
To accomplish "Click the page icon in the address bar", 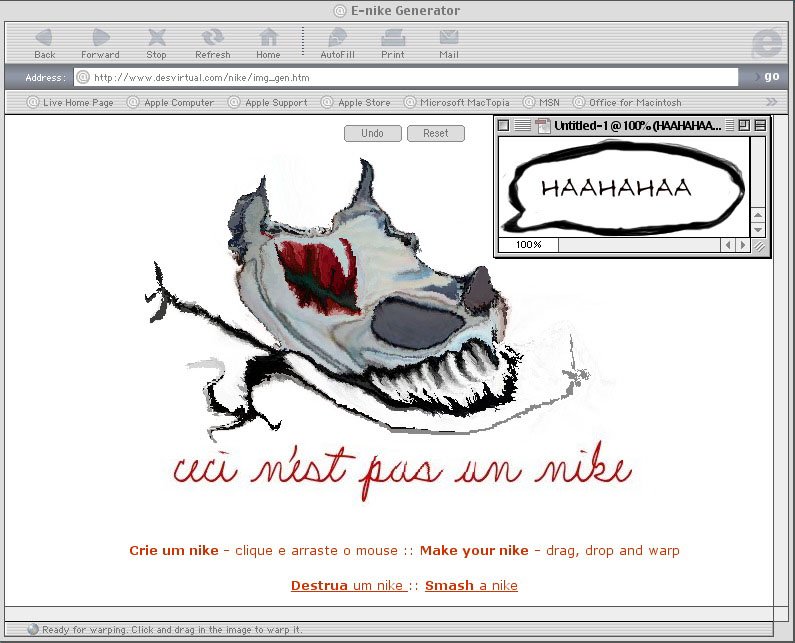I will (x=83, y=78).
